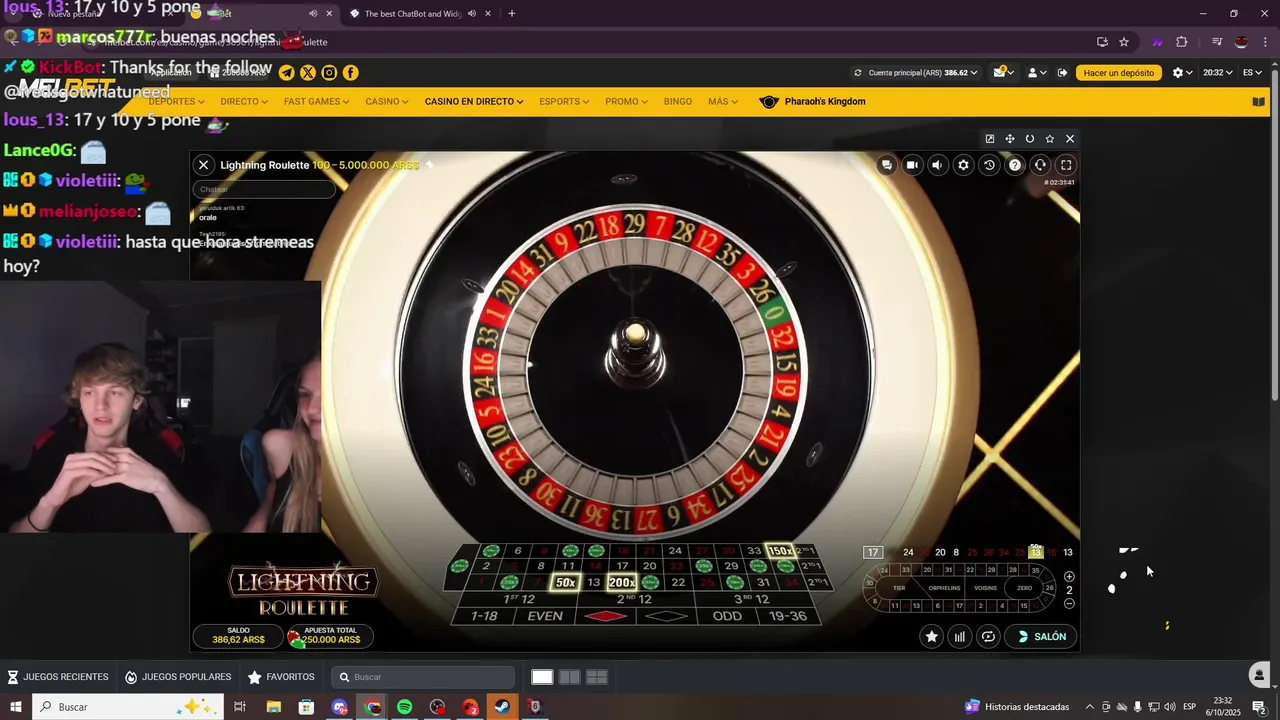Open MelBet Facebook social icon
The height and width of the screenshot is (720, 1280).
tap(351, 72)
